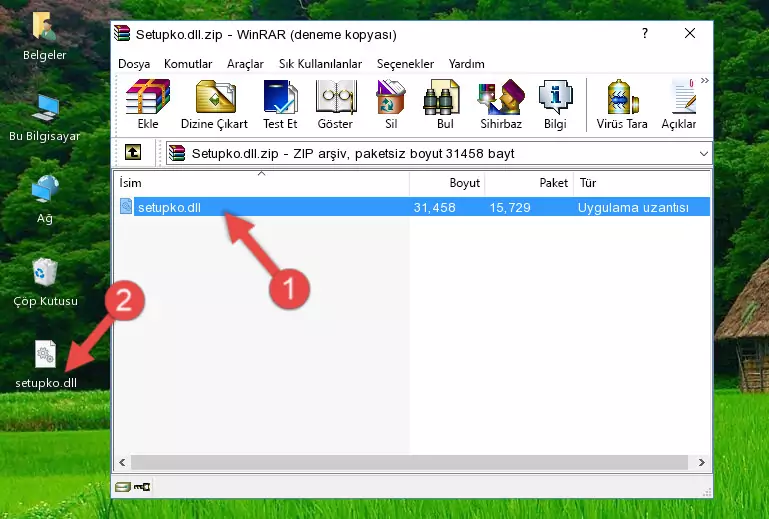Image resolution: width=769 pixels, height=519 pixels.
Task: Click the horizontal scrollbar right arrow
Action: coord(702,462)
